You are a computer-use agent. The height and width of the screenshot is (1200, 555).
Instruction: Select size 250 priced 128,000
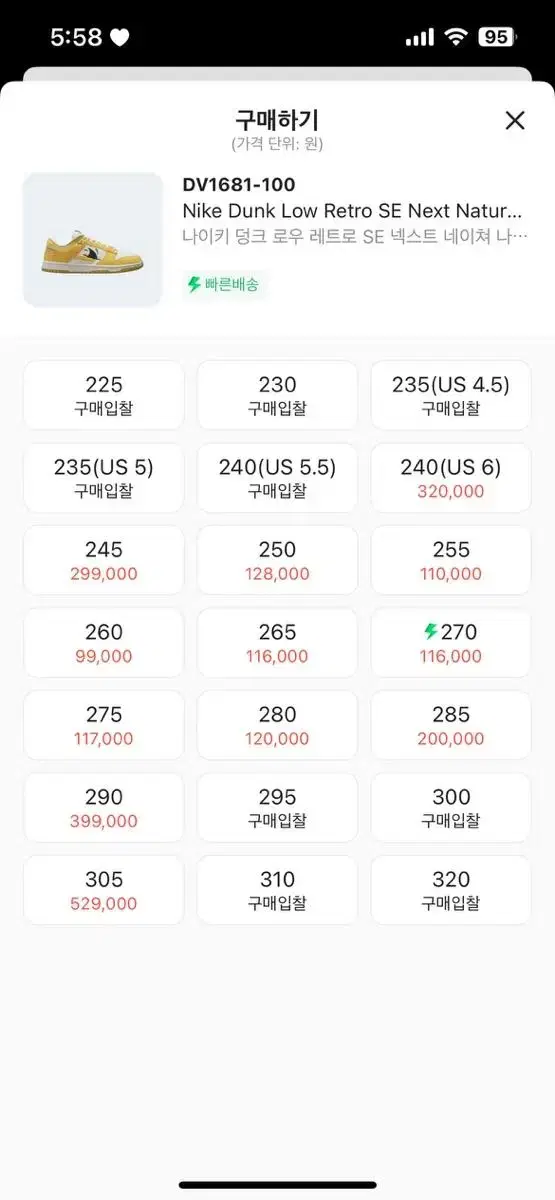277,560
